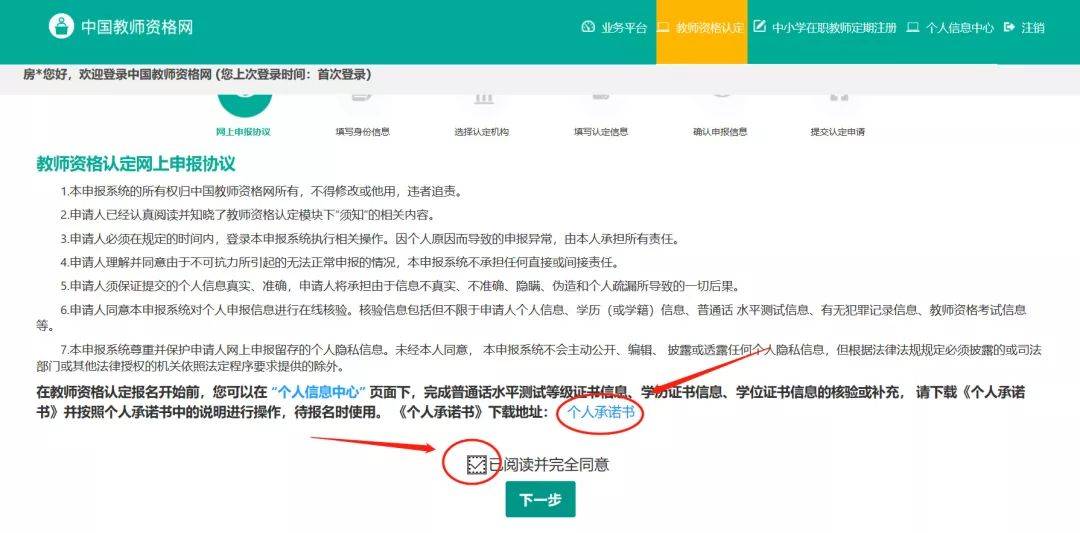Click the 下一步 button
The height and width of the screenshot is (533, 1080).
(x=540, y=500)
